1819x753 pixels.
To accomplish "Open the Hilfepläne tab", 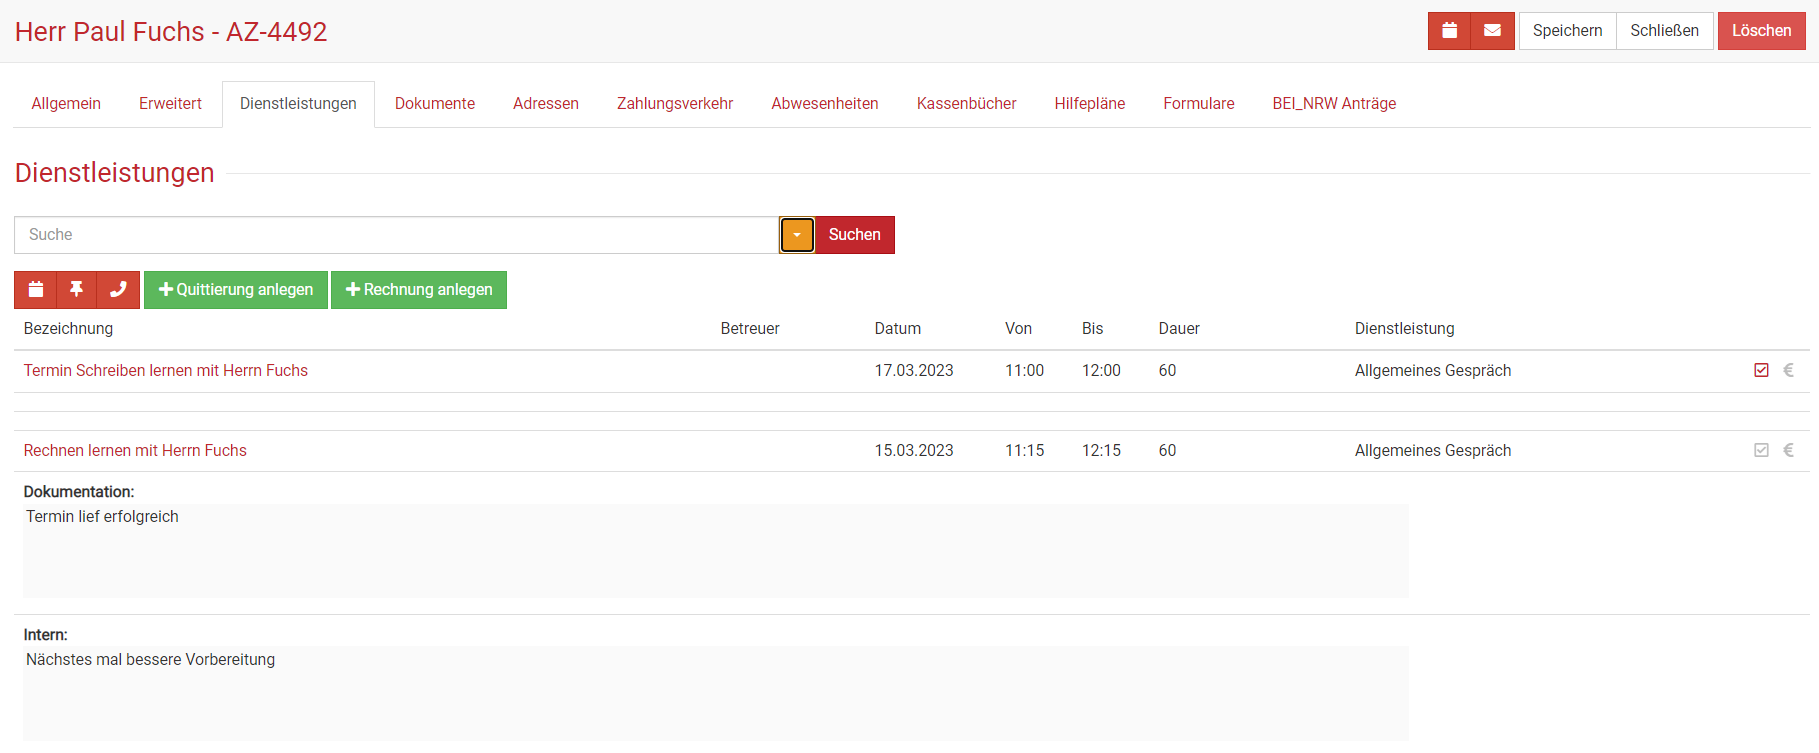I will point(1089,104).
